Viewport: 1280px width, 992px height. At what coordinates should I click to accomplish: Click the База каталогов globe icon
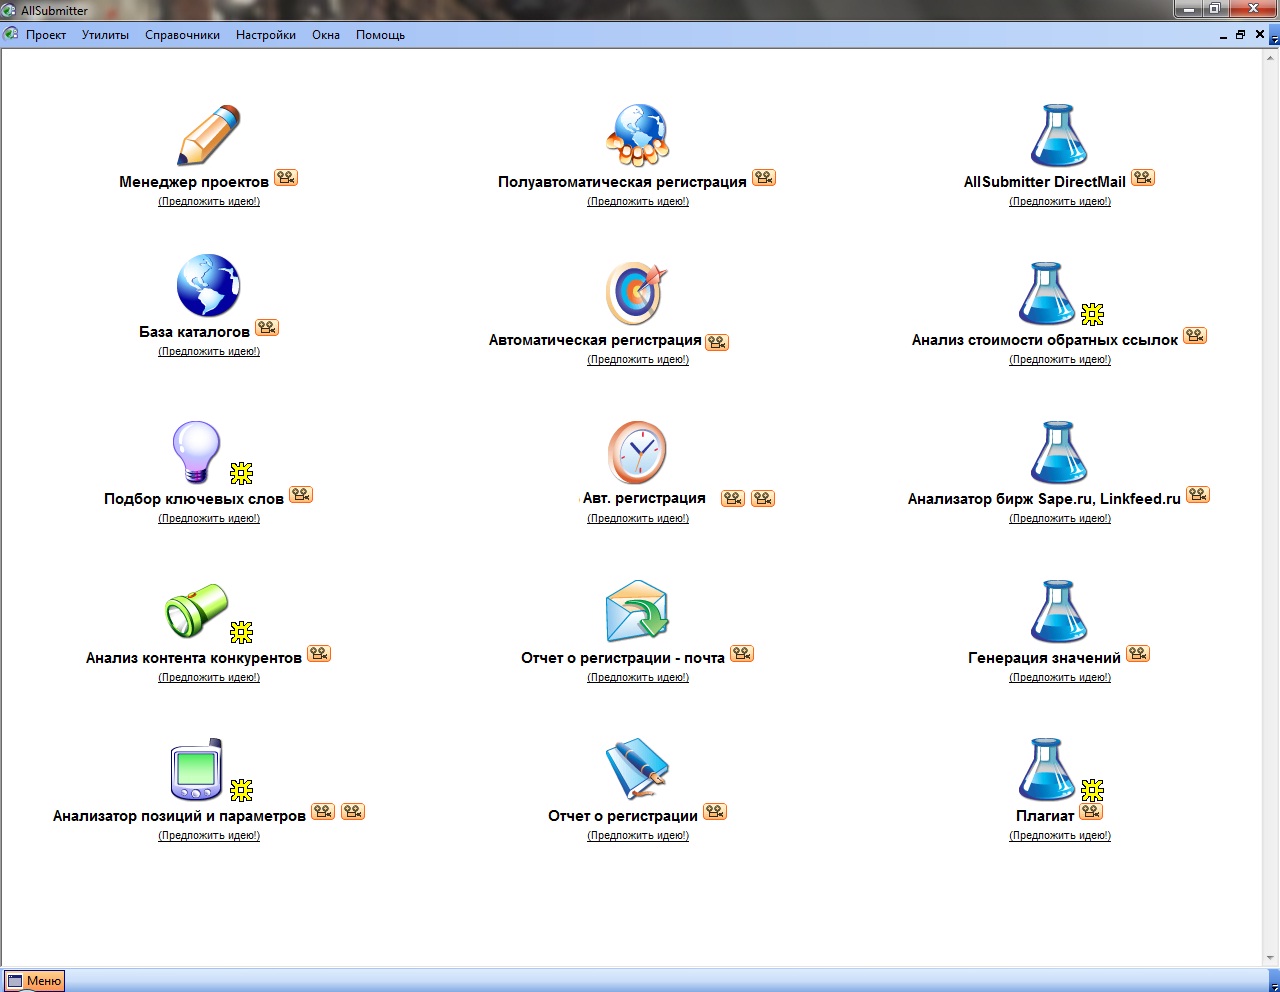point(209,285)
